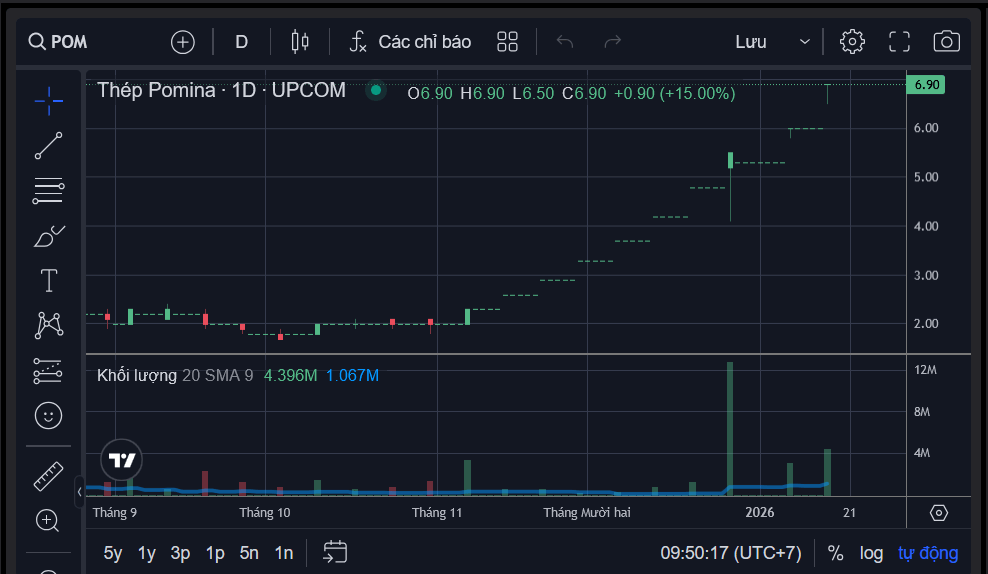Viewport: 988px width, 574px height.
Task: Open the chart patterns tool
Action: [x=48, y=325]
